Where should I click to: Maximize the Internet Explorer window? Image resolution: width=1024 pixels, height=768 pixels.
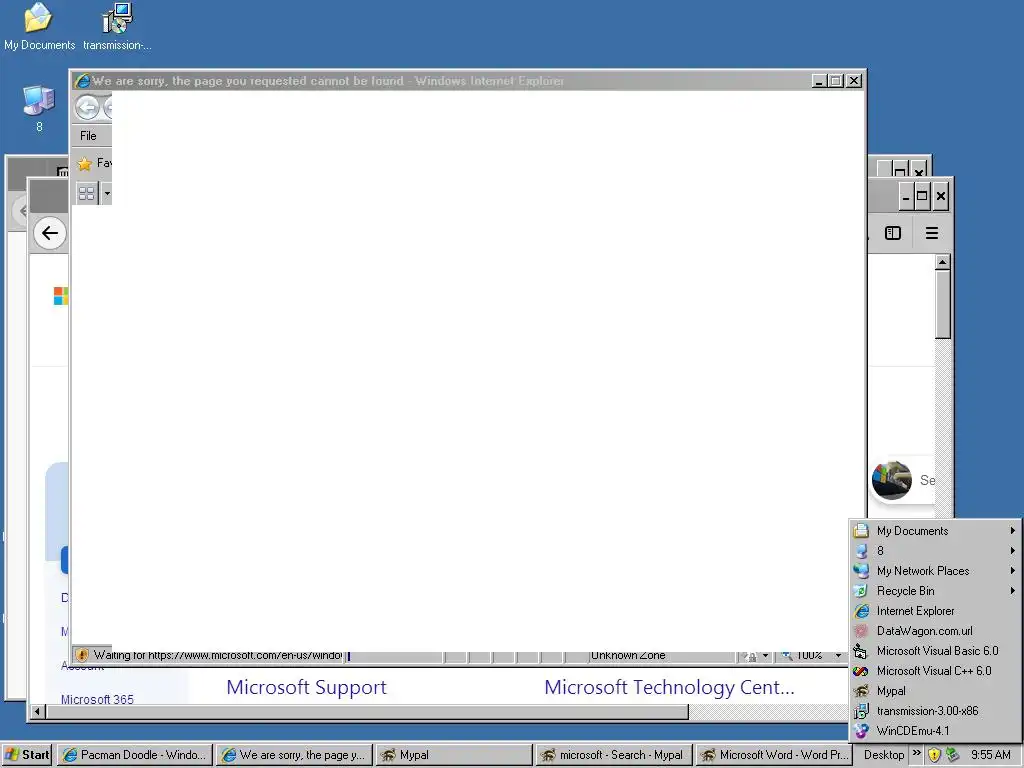pos(836,81)
